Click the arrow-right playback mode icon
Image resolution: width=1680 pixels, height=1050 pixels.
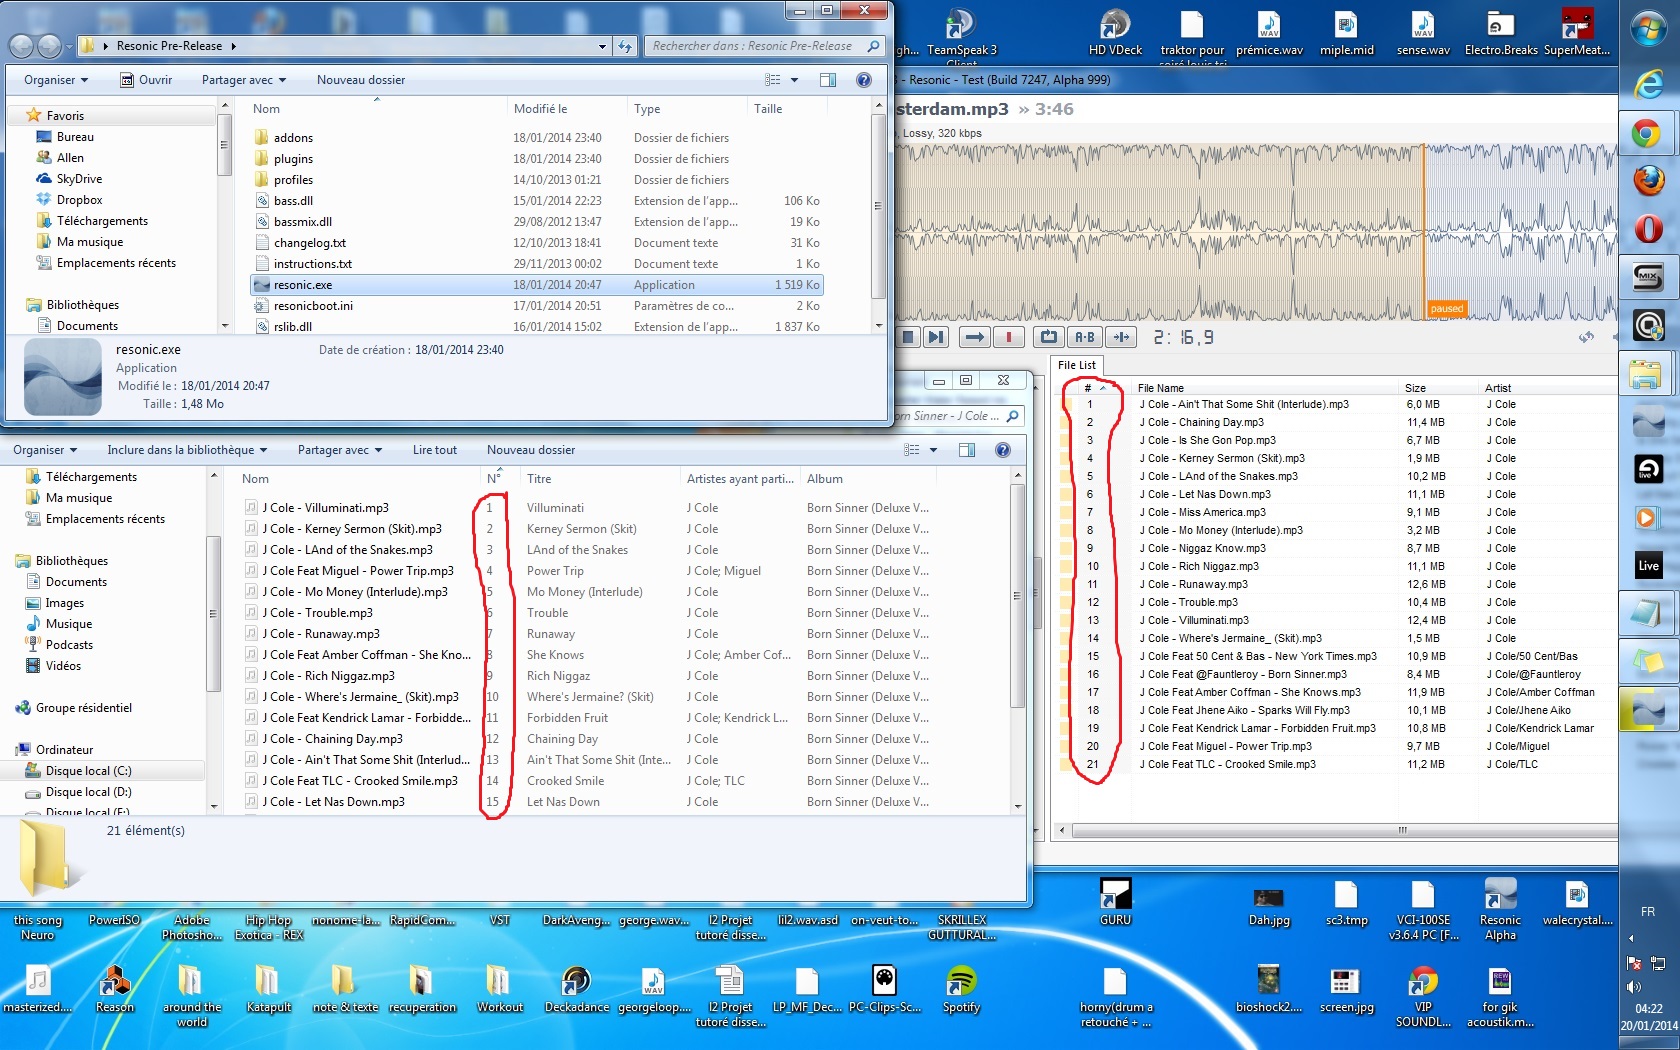coord(975,337)
